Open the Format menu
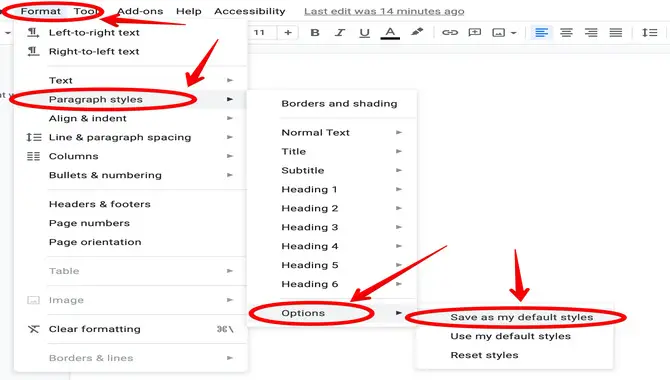 click(x=41, y=11)
